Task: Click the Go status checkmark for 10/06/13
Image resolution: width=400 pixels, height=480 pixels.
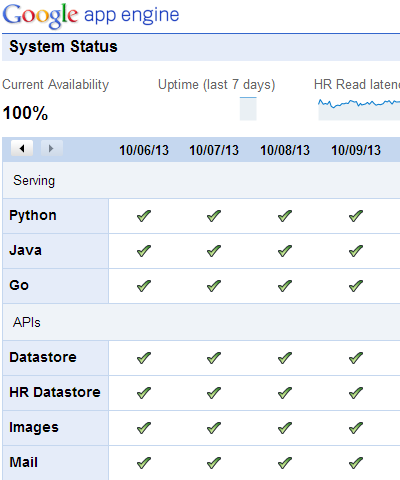Action: [144, 286]
